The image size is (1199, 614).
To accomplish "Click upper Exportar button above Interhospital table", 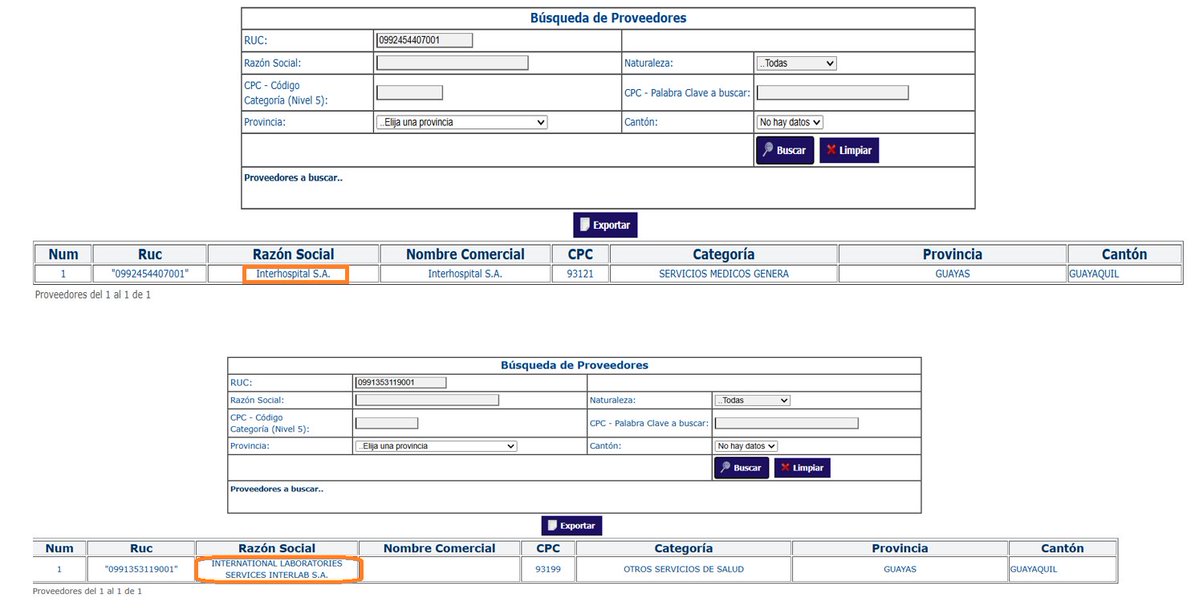I will click(605, 225).
